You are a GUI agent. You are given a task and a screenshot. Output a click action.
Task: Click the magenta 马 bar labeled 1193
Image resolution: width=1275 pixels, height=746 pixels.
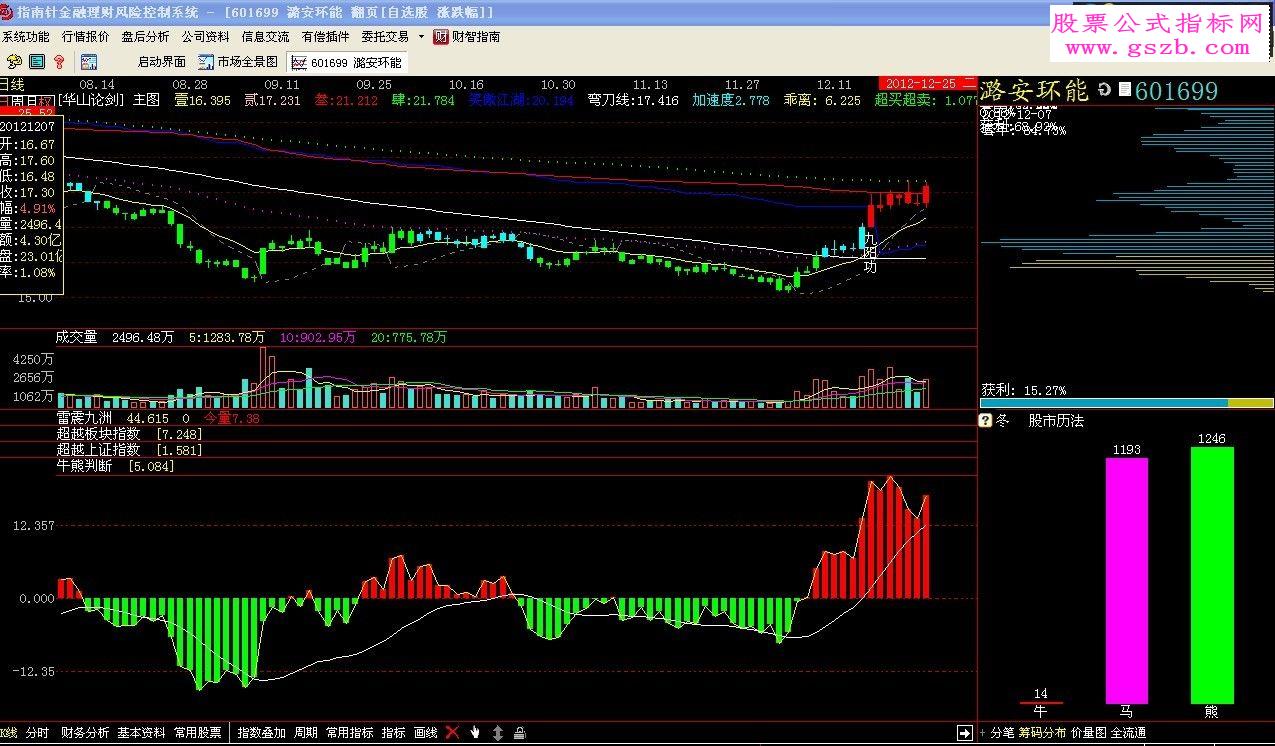[1126, 581]
